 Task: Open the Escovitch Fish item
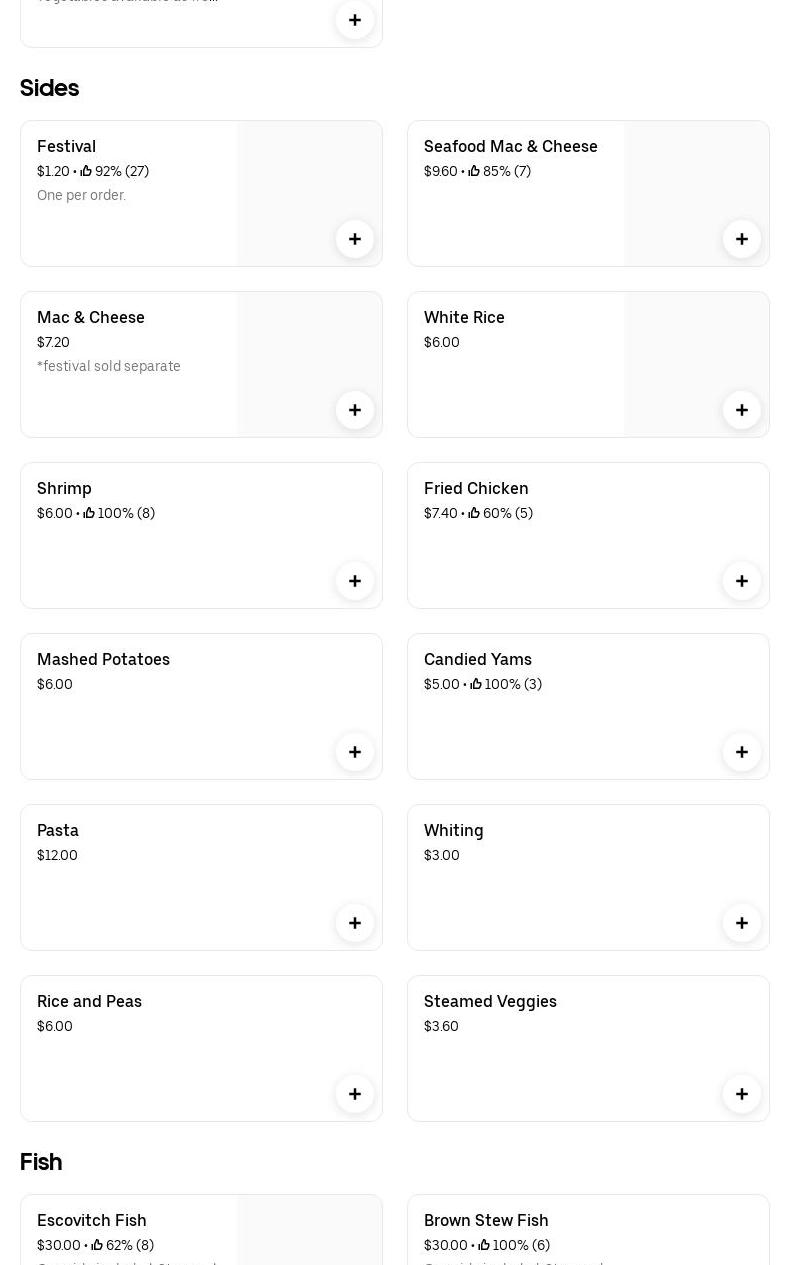pyautogui.click(x=92, y=1220)
